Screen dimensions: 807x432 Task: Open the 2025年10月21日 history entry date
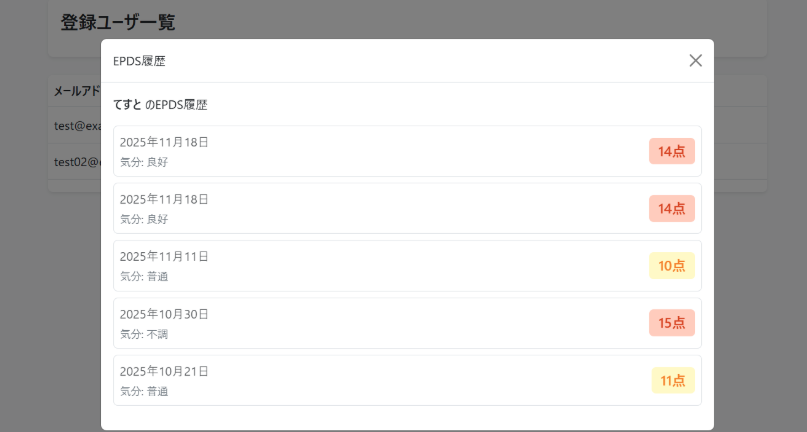coord(164,371)
